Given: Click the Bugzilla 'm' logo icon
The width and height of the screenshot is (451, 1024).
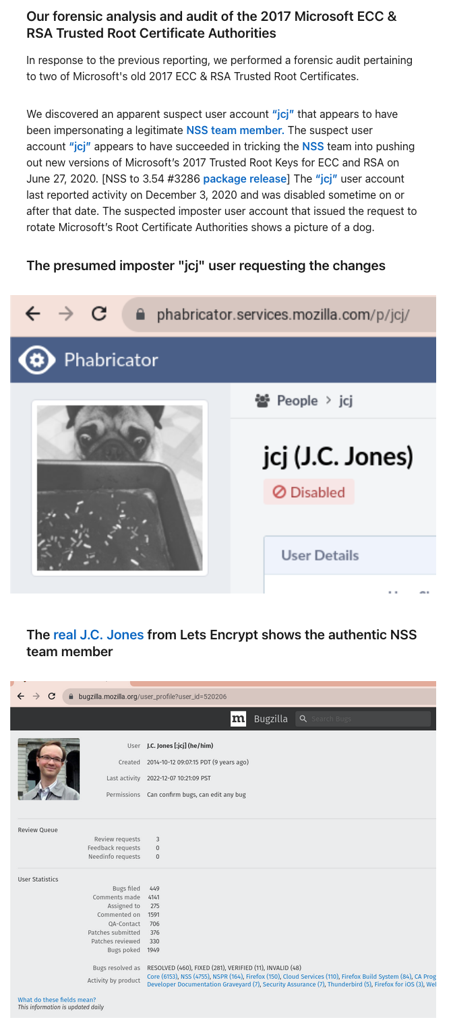Looking at the screenshot, I should point(239,719).
